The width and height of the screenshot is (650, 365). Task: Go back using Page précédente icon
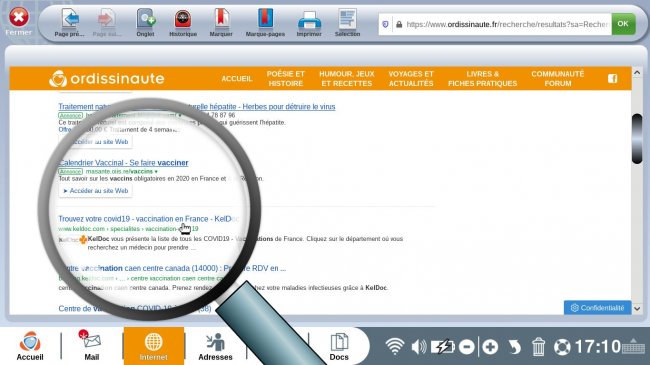coord(69,19)
